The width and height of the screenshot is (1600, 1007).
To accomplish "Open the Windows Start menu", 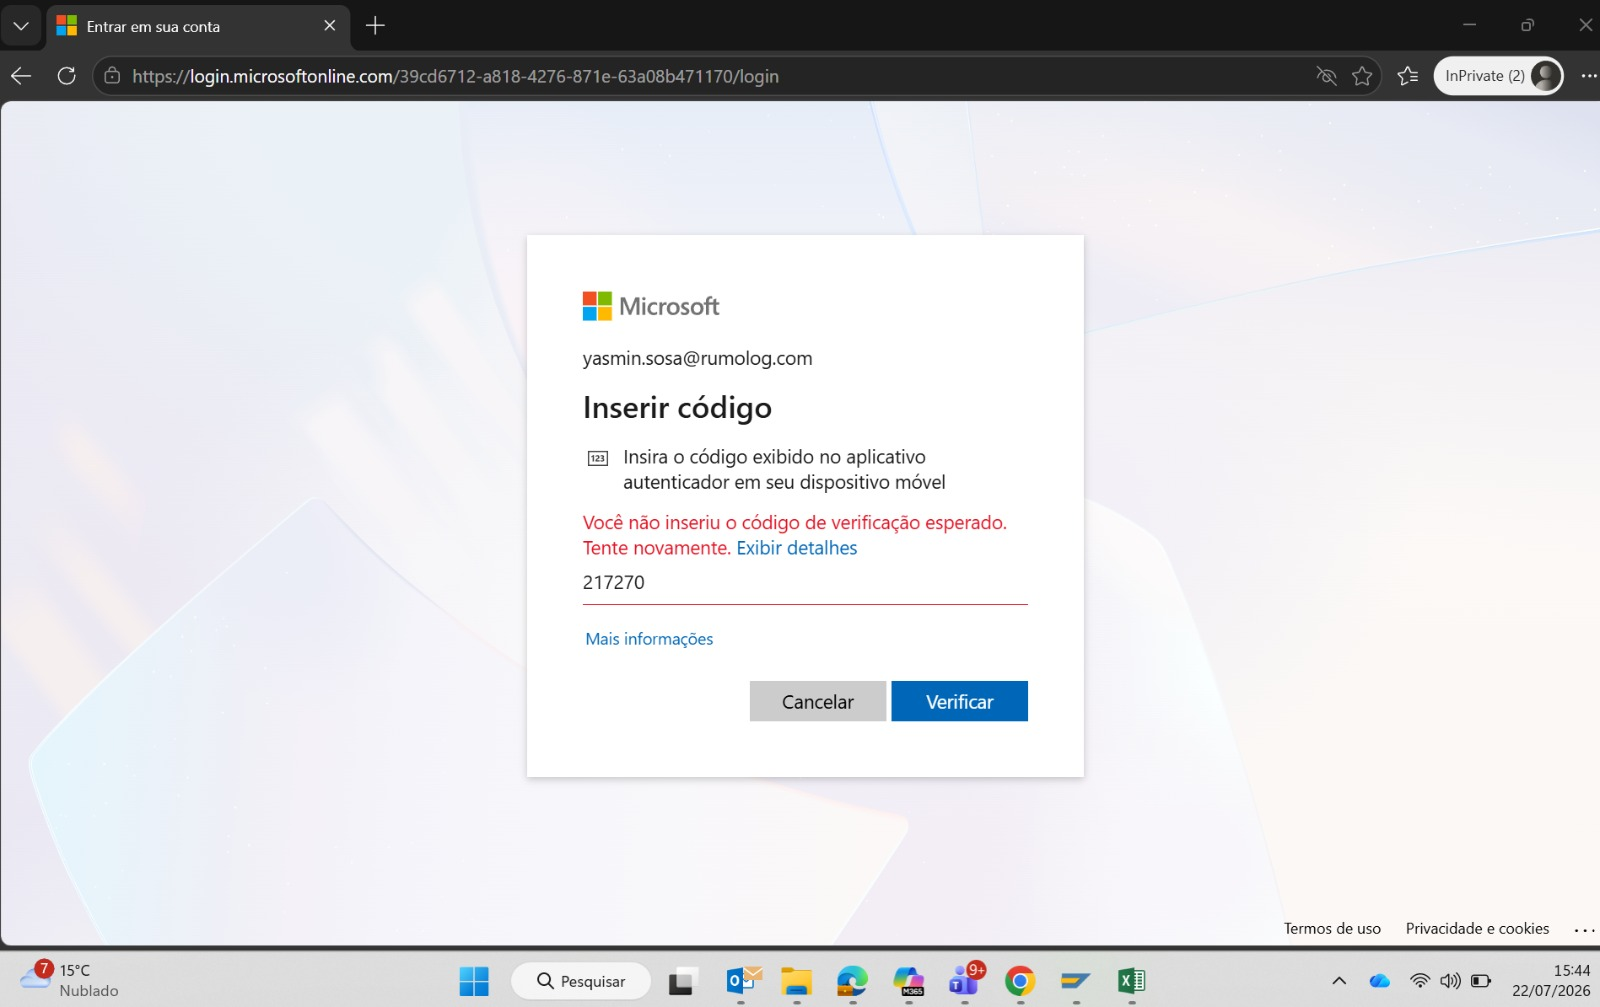I will (474, 981).
